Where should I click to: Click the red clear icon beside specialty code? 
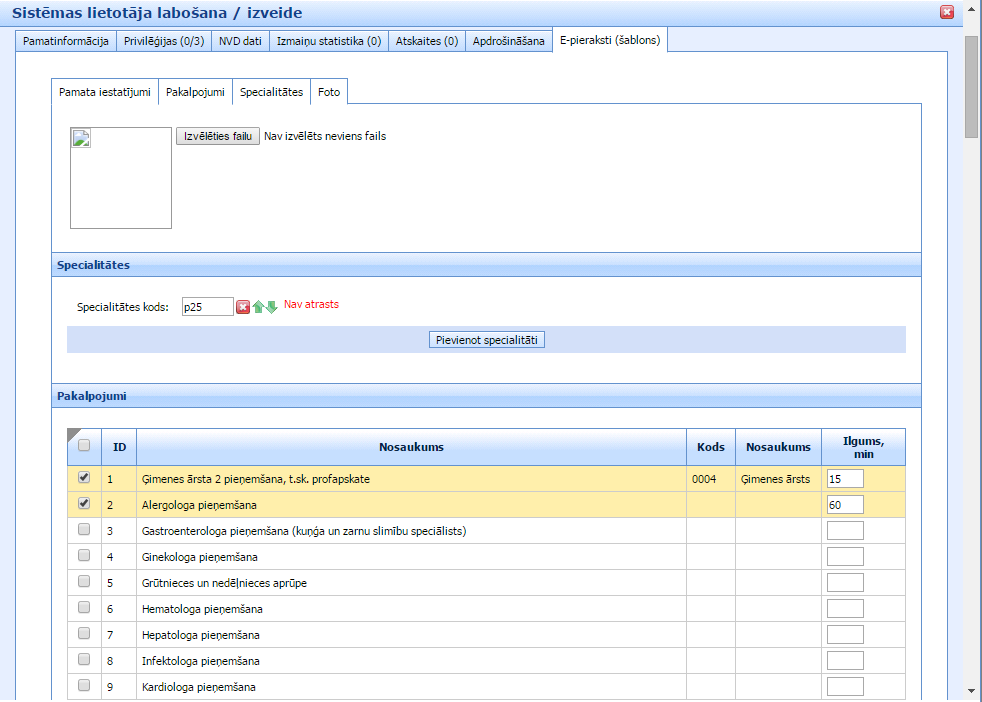[242, 307]
